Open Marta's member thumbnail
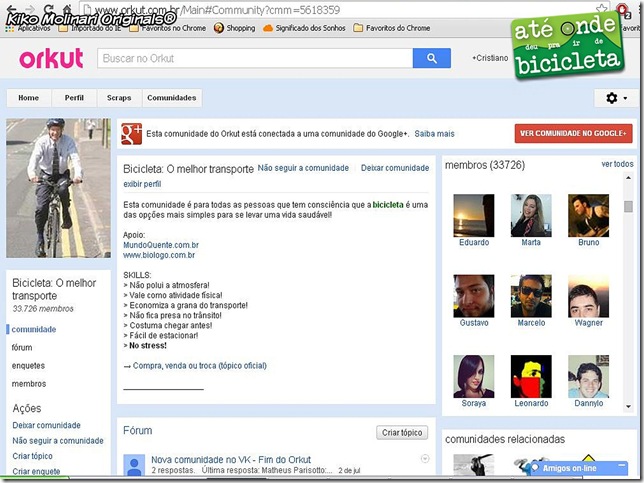 click(531, 216)
